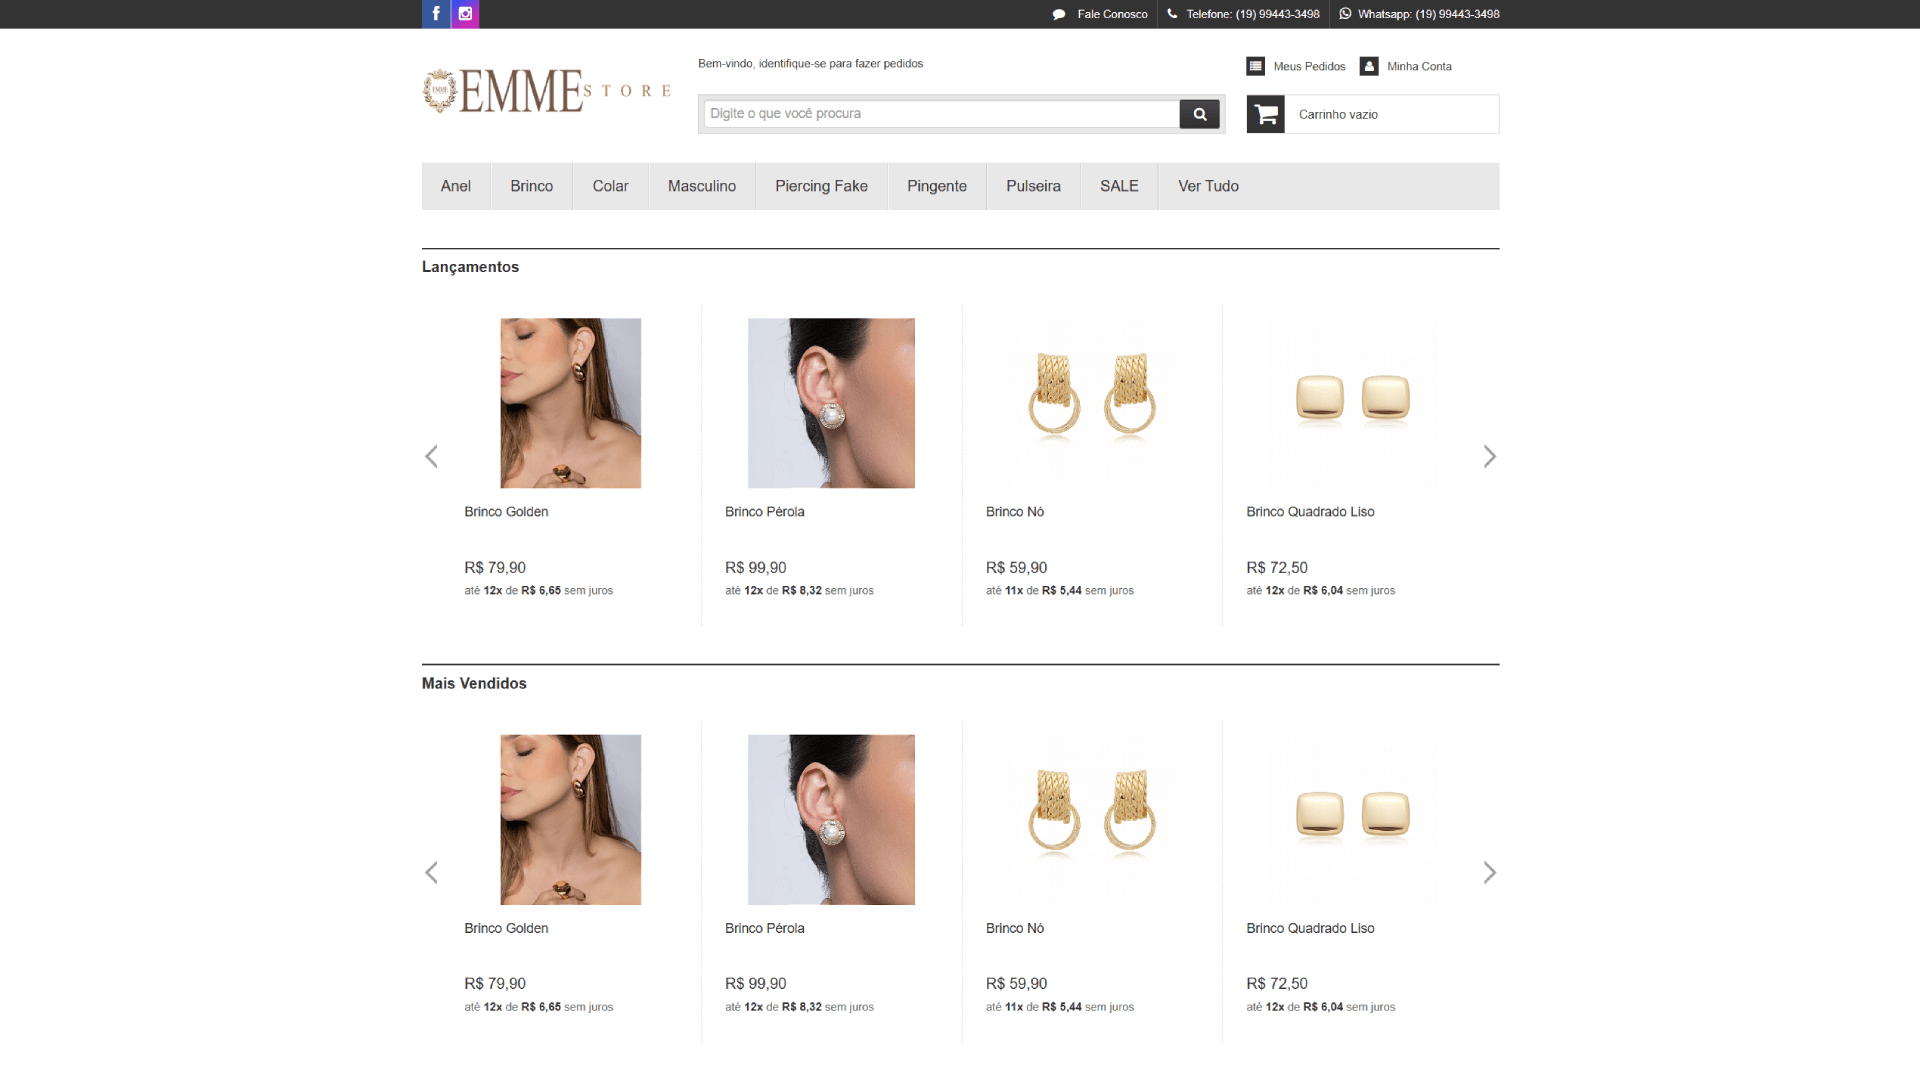Show previous items in Lançamentos carousel
Screen dimensions: 1920x1080
pyautogui.click(x=432, y=457)
